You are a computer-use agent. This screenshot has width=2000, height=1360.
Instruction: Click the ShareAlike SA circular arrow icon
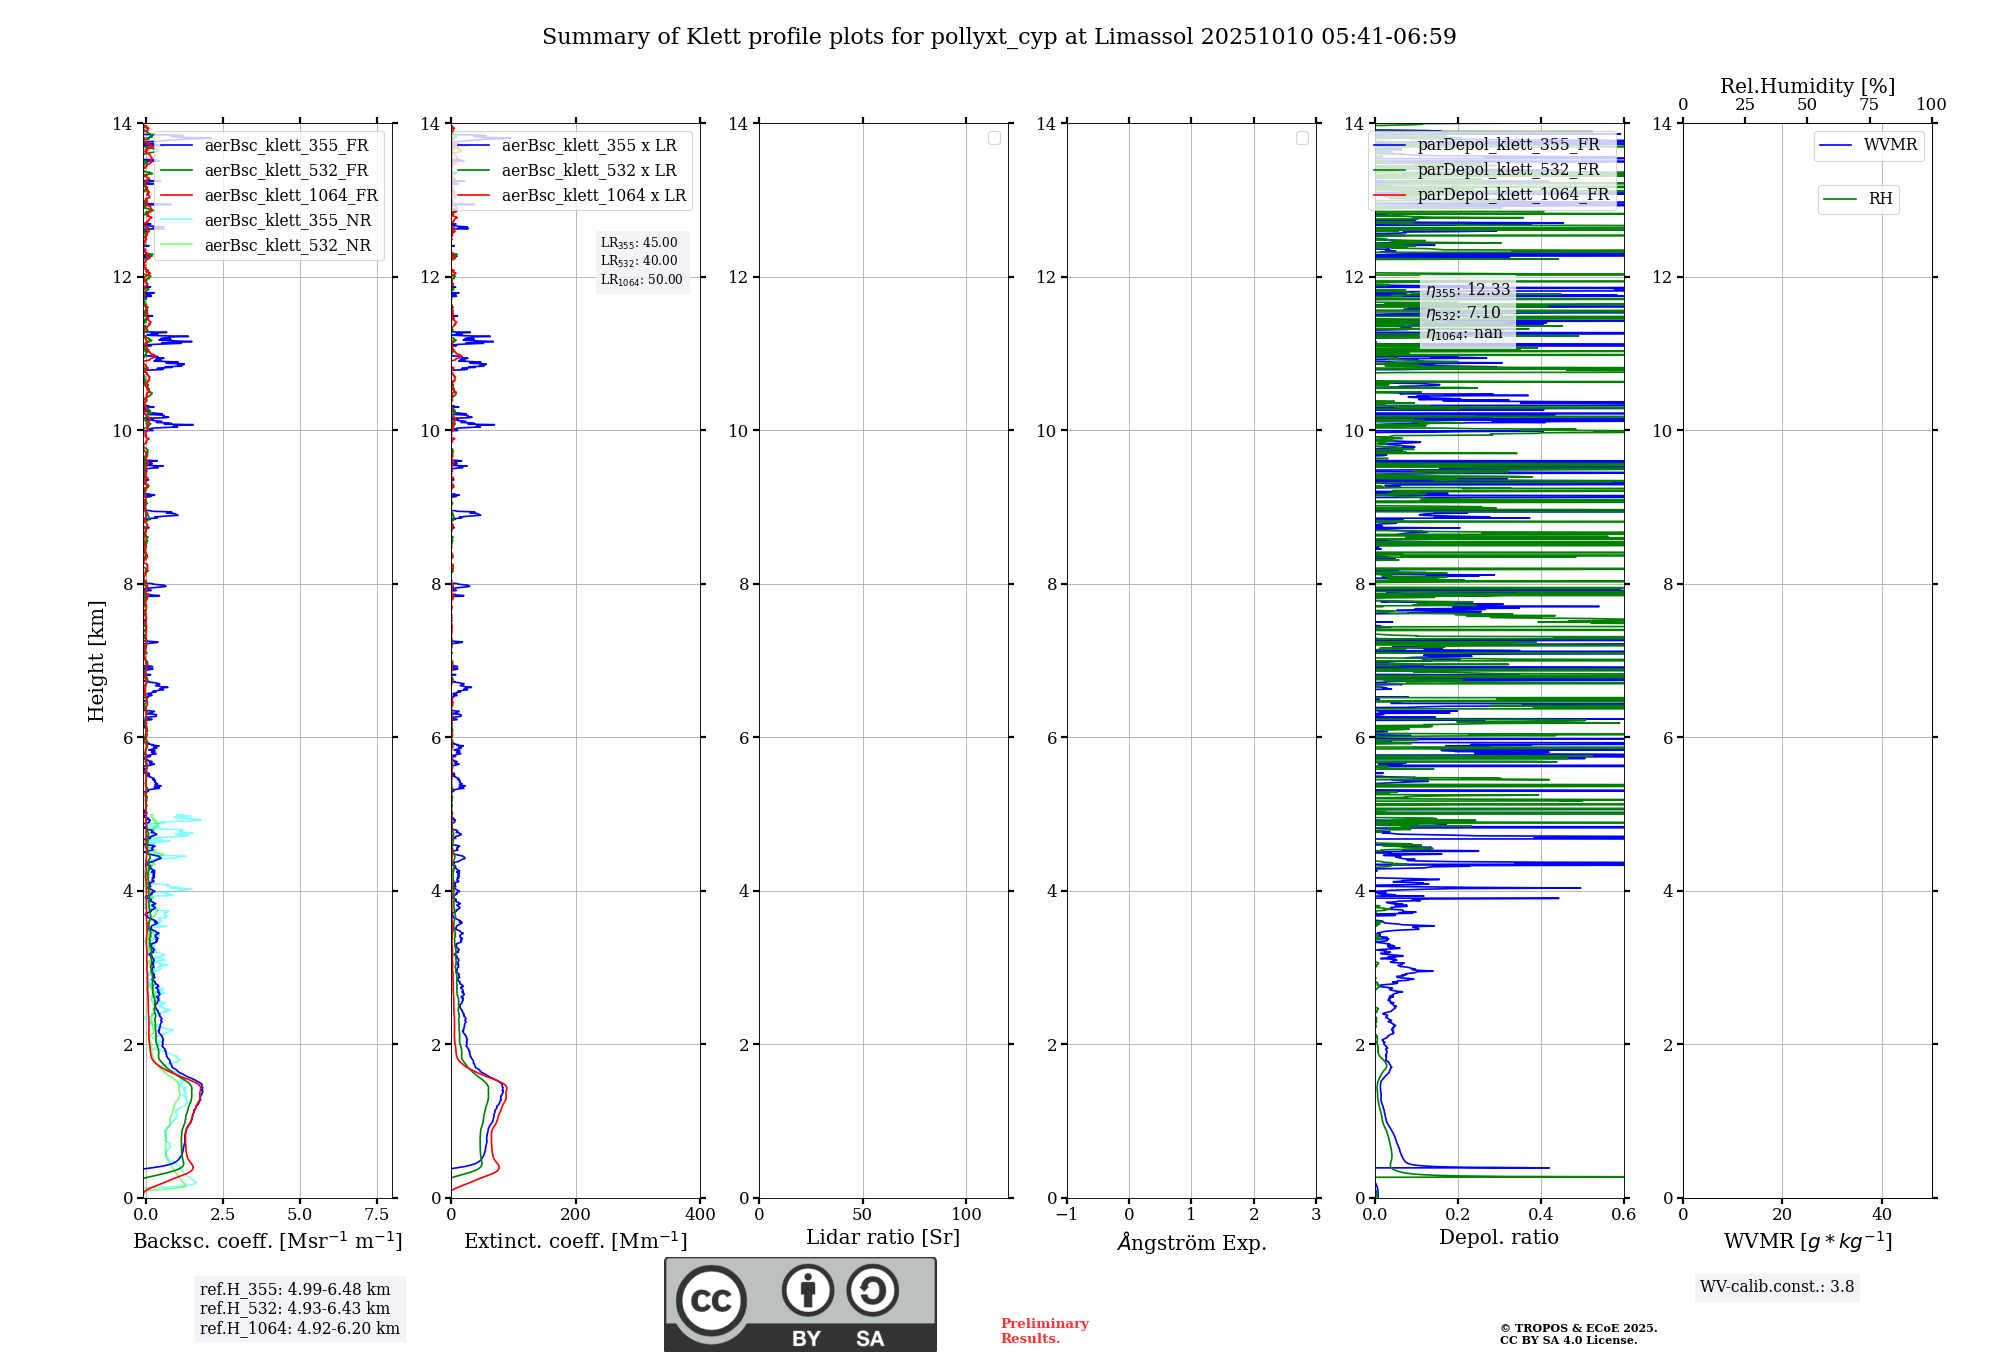coord(872,1291)
